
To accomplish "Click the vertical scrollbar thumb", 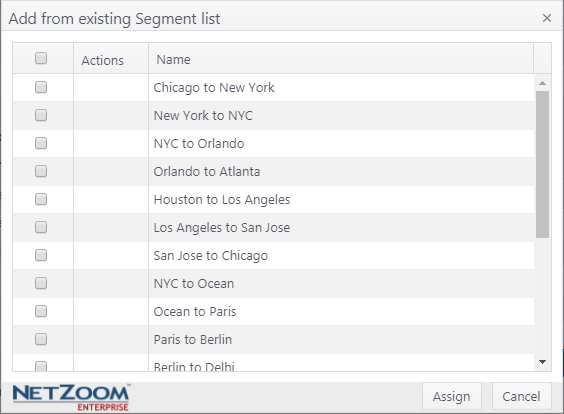I will 542,164.
